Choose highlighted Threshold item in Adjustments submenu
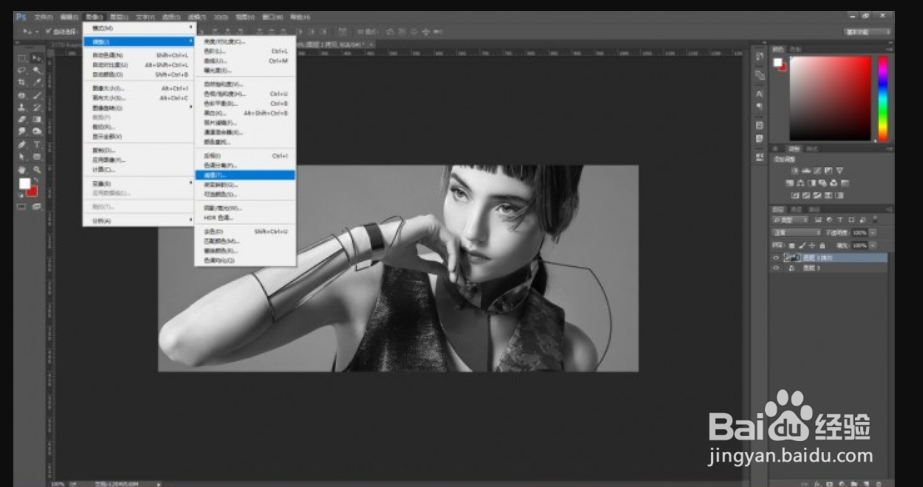Screen dimensions: 923x487 [245, 175]
